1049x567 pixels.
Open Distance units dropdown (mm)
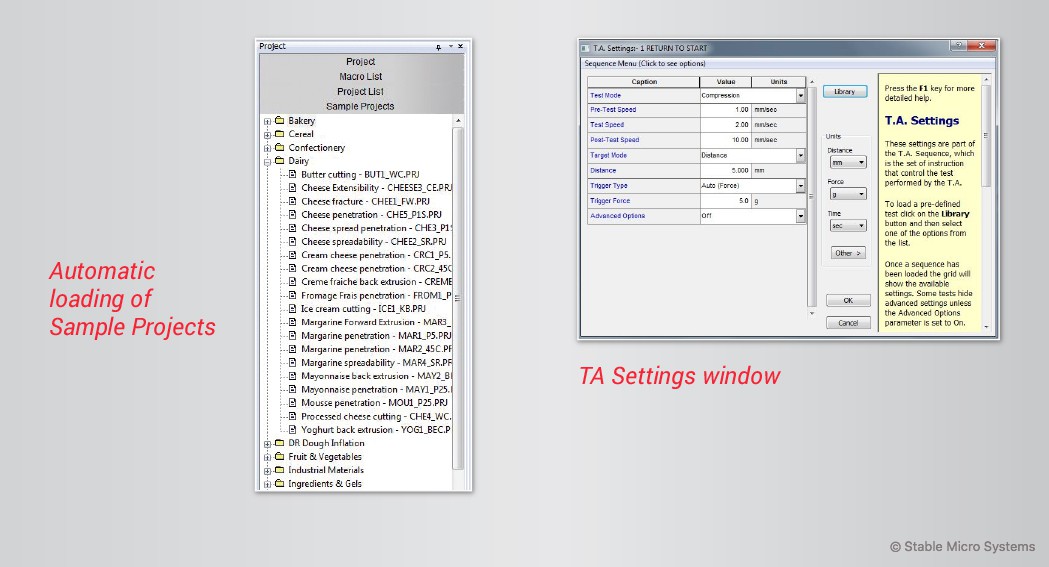[x=848, y=162]
